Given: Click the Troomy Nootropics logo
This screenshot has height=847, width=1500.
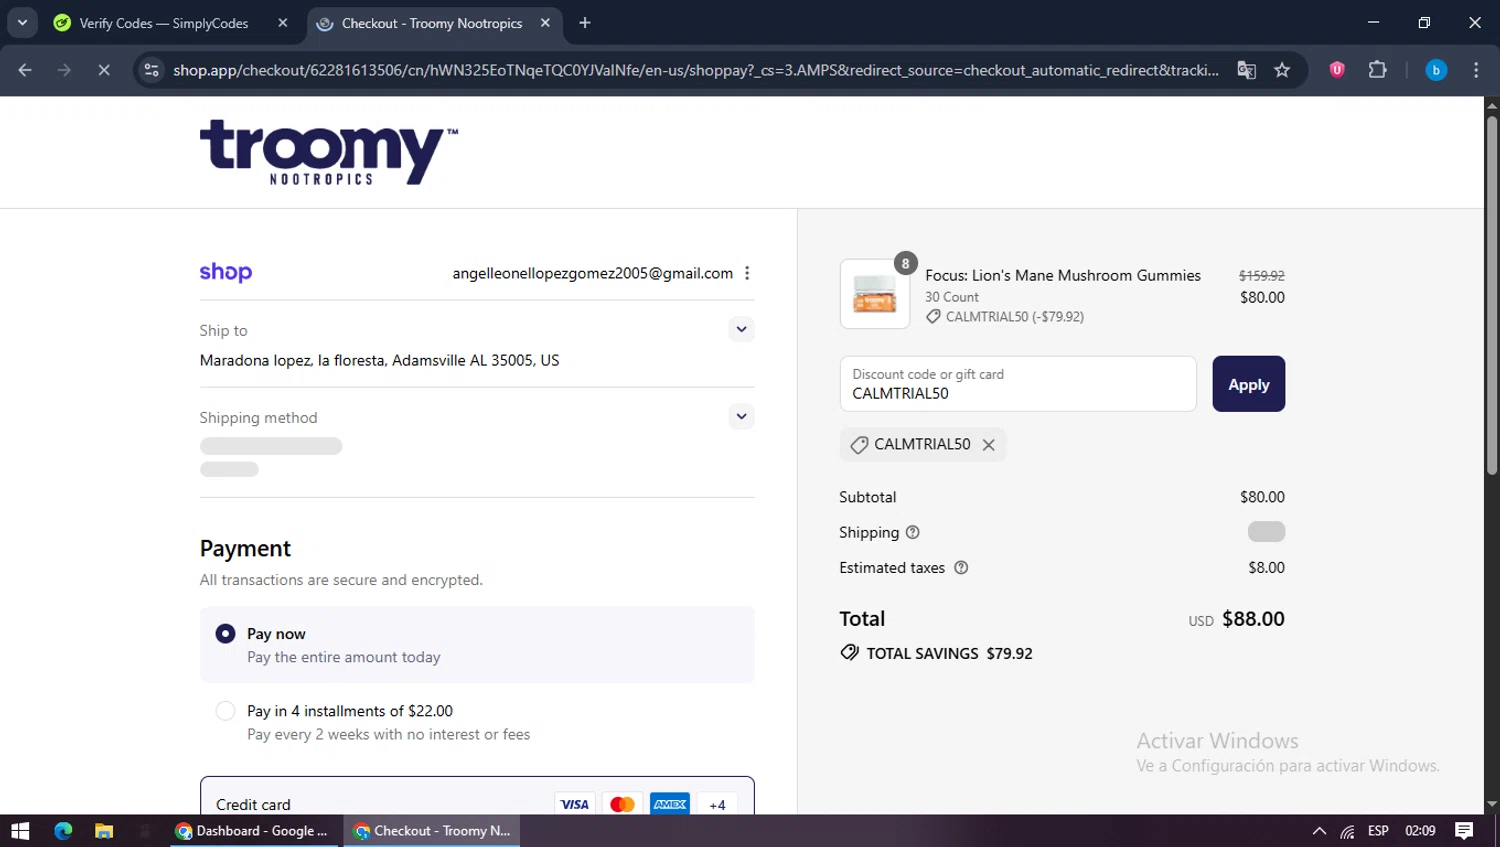Looking at the screenshot, I should point(328,152).
